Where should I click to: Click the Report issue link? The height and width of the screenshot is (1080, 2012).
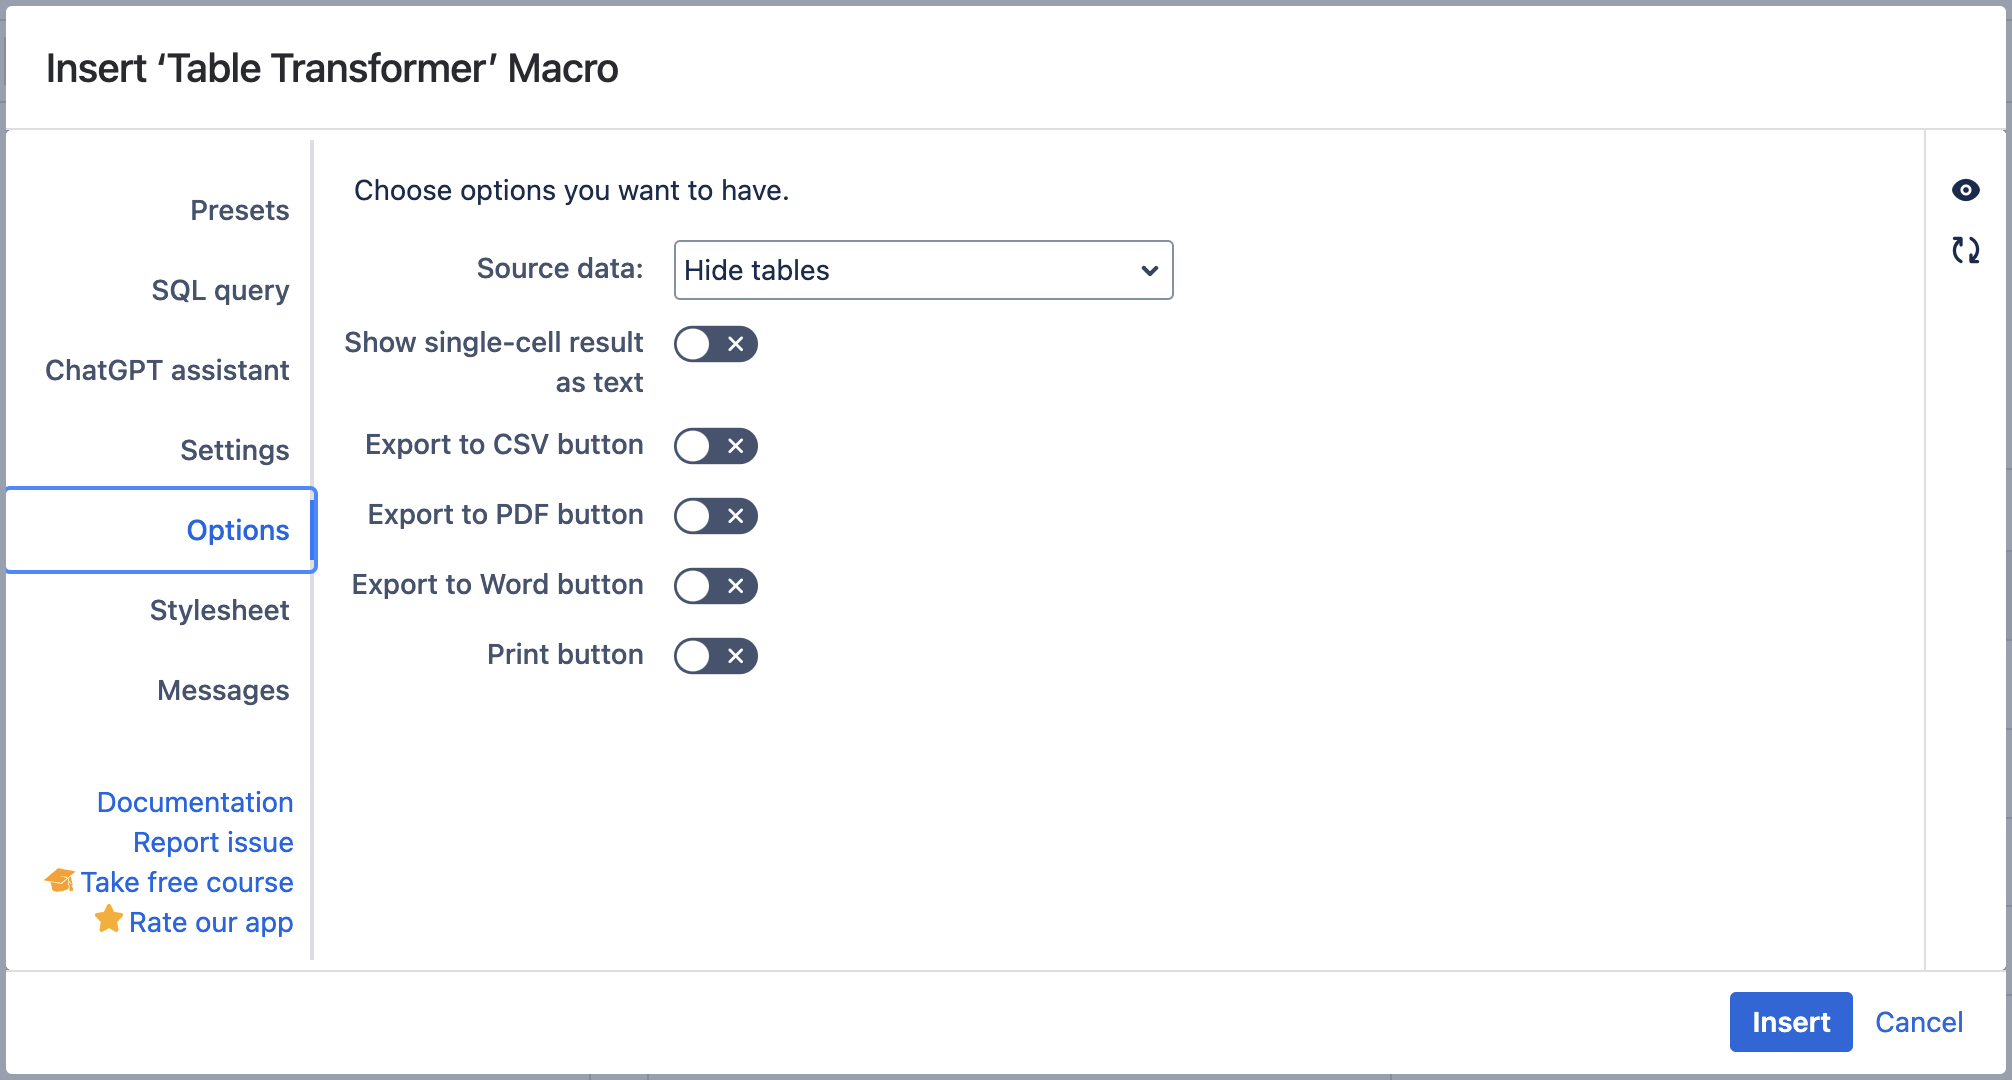point(213,842)
